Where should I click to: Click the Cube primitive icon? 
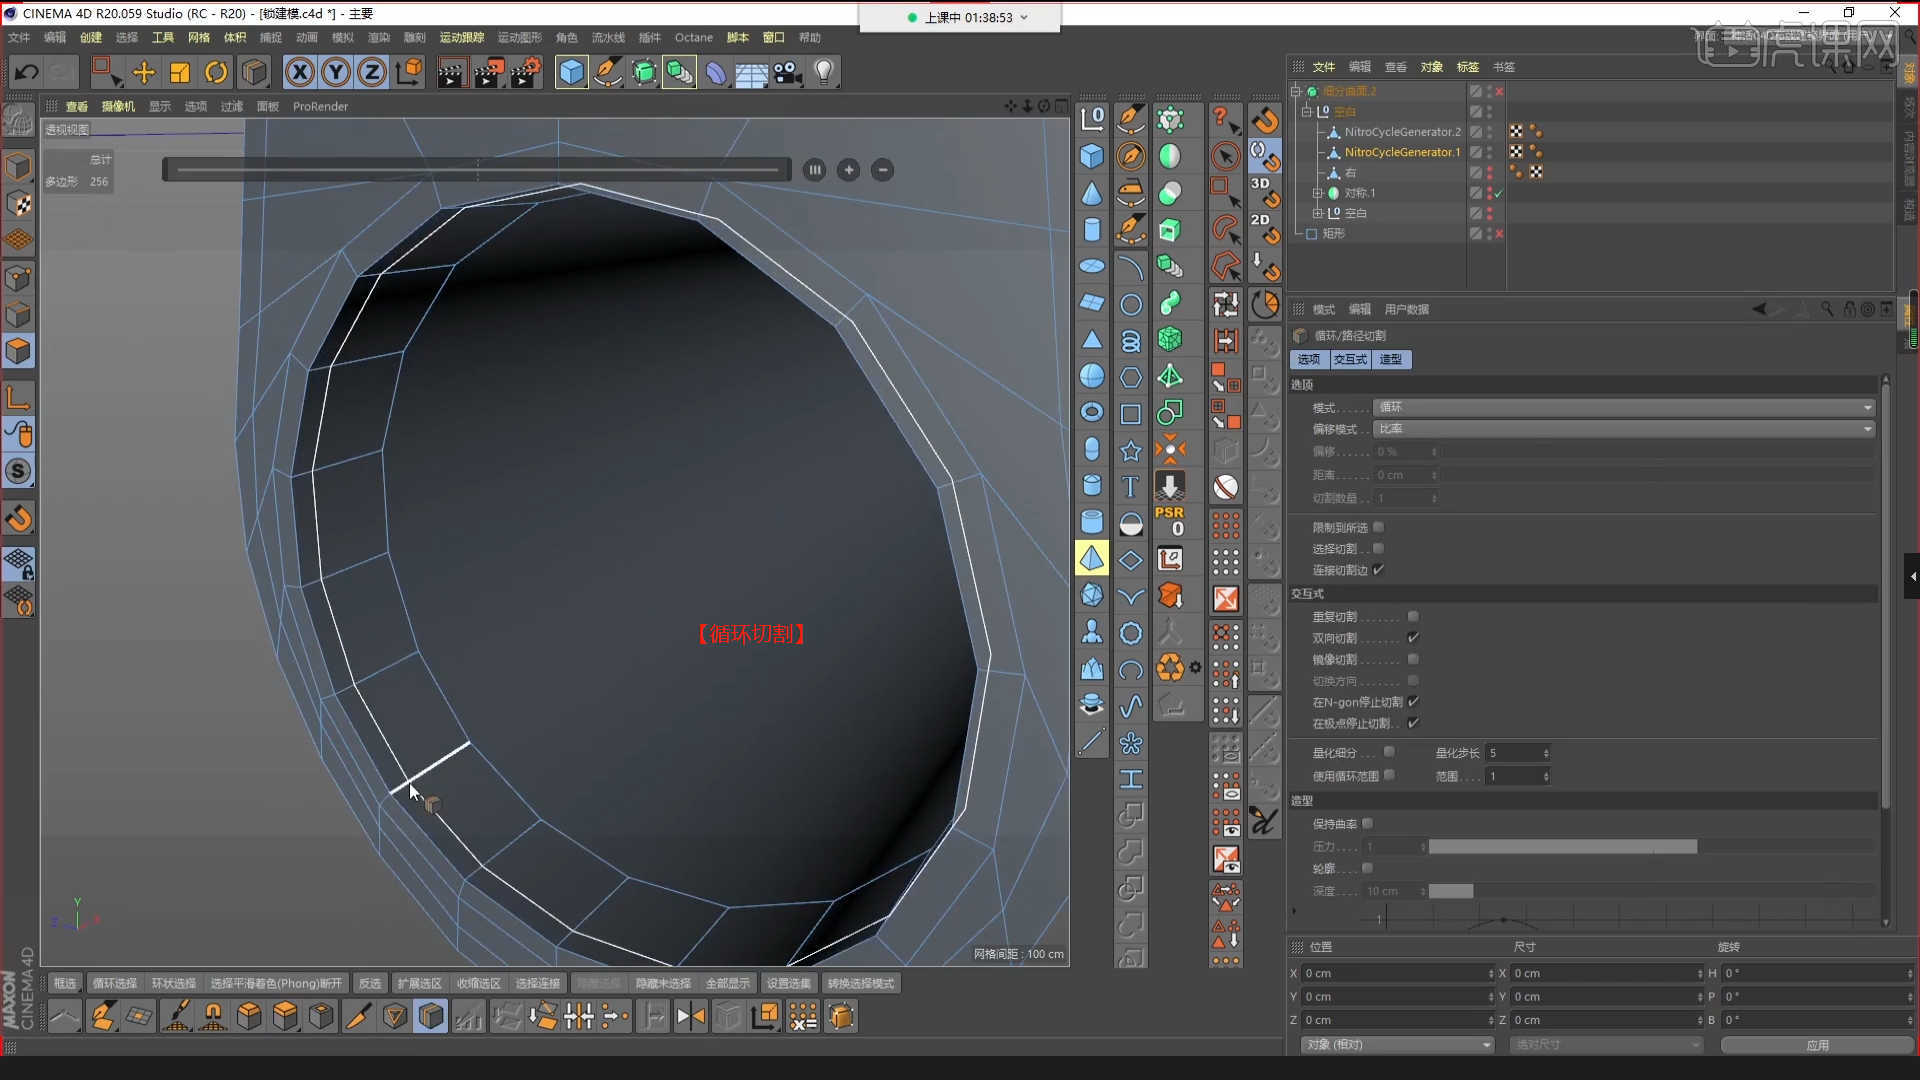(x=571, y=72)
